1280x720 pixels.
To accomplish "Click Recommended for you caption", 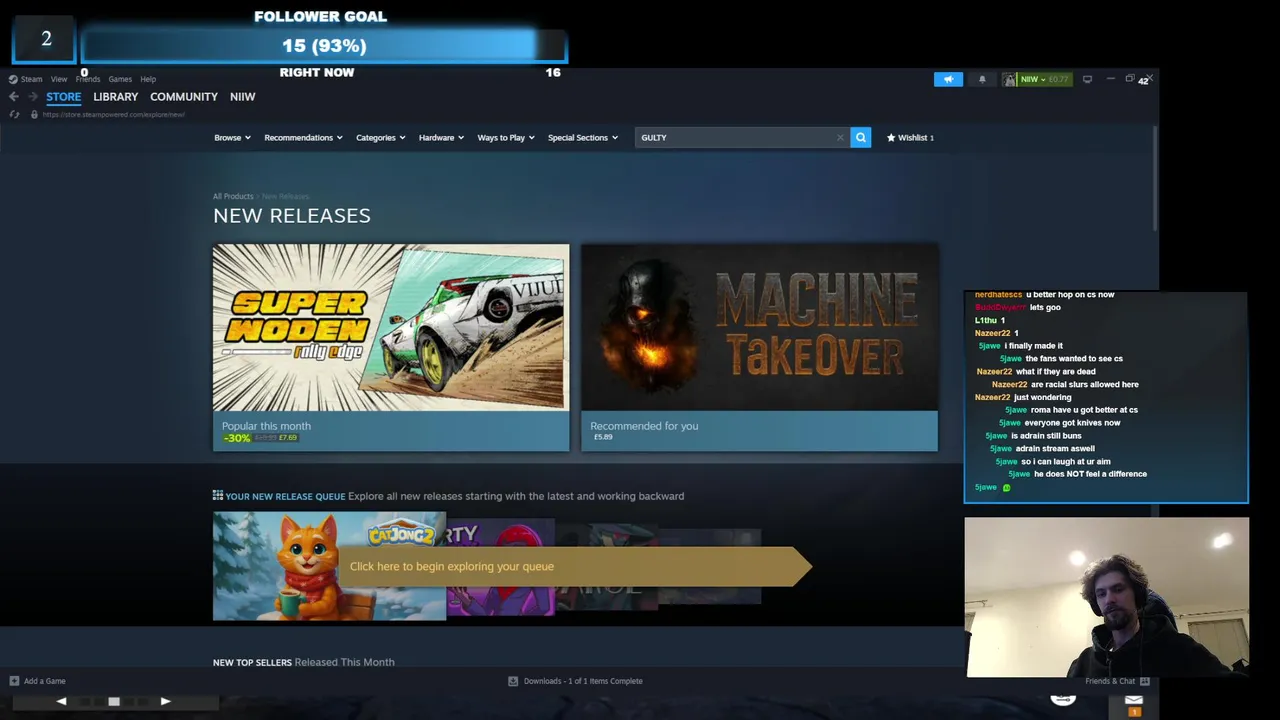I will tap(644, 426).
